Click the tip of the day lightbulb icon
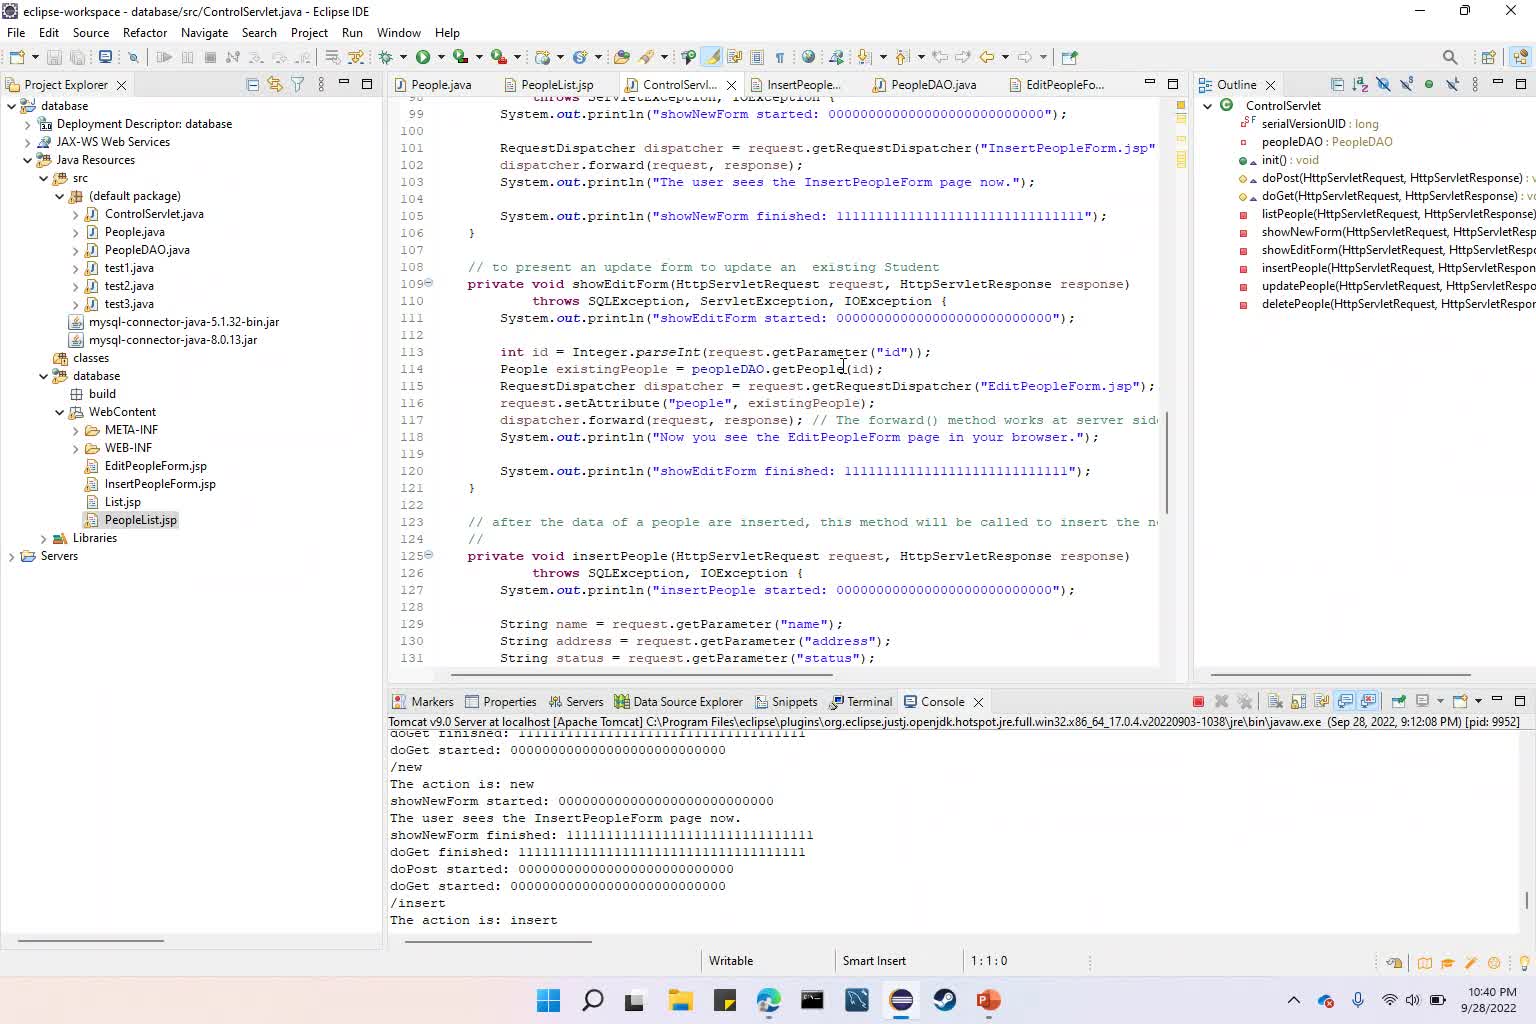This screenshot has height=1024, width=1536. [x=1524, y=963]
